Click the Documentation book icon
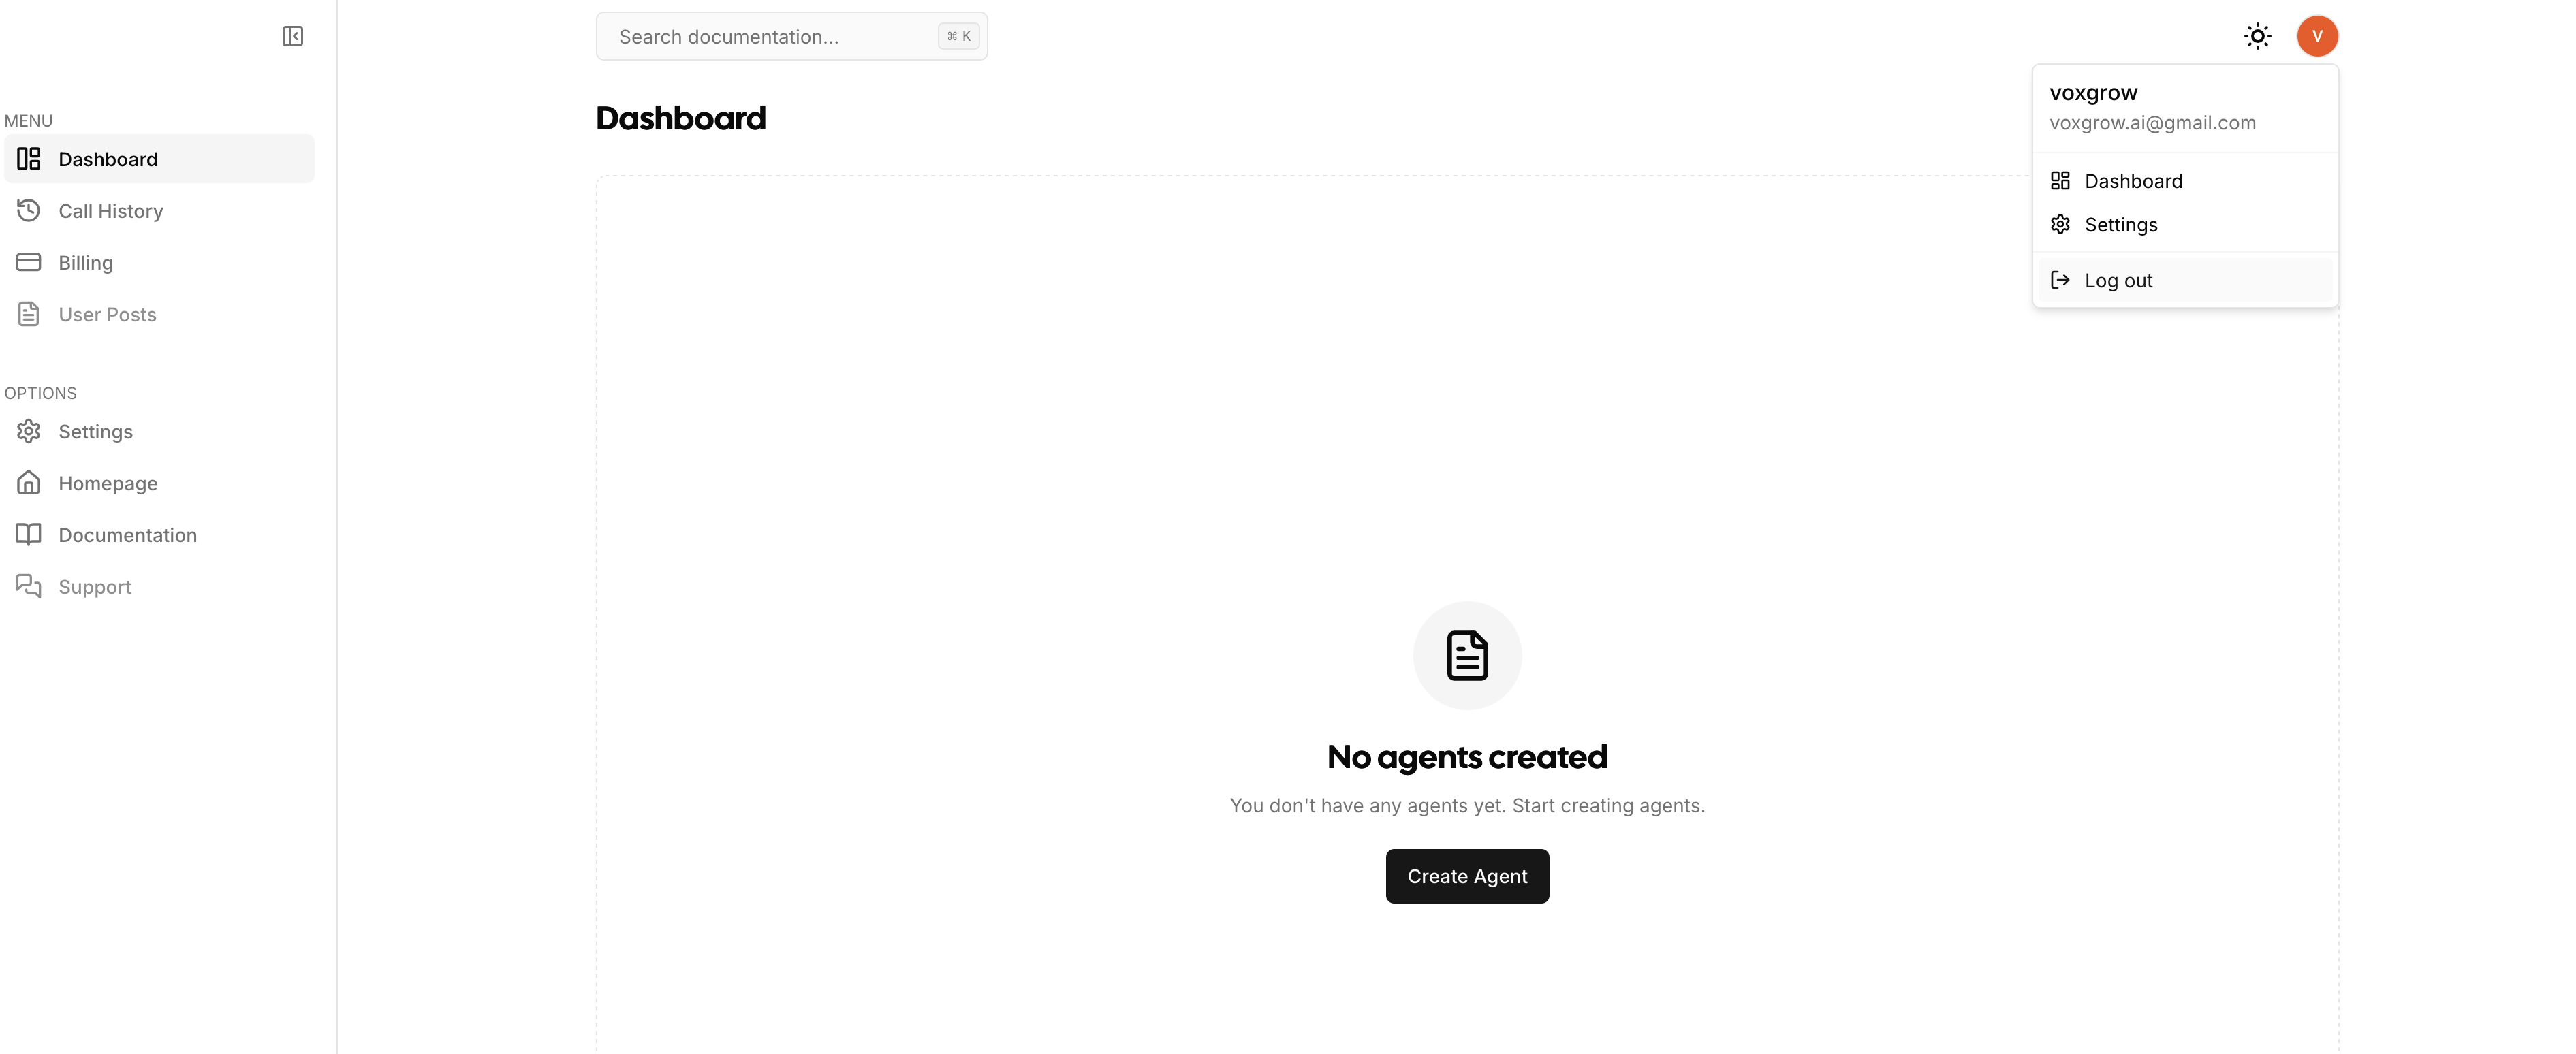2576x1054 pixels. (29, 534)
